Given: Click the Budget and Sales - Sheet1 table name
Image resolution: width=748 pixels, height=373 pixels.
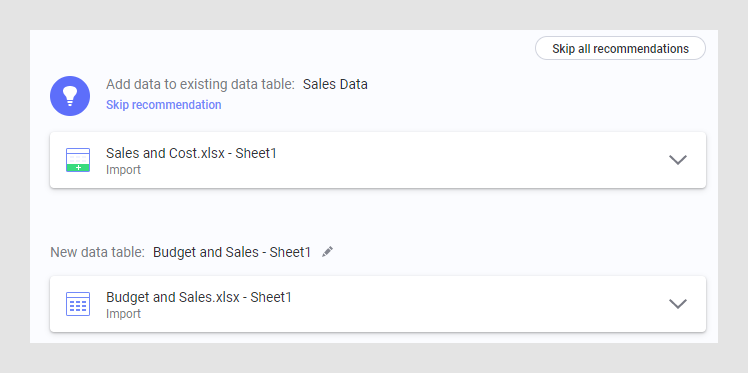Looking at the screenshot, I should pos(232,252).
